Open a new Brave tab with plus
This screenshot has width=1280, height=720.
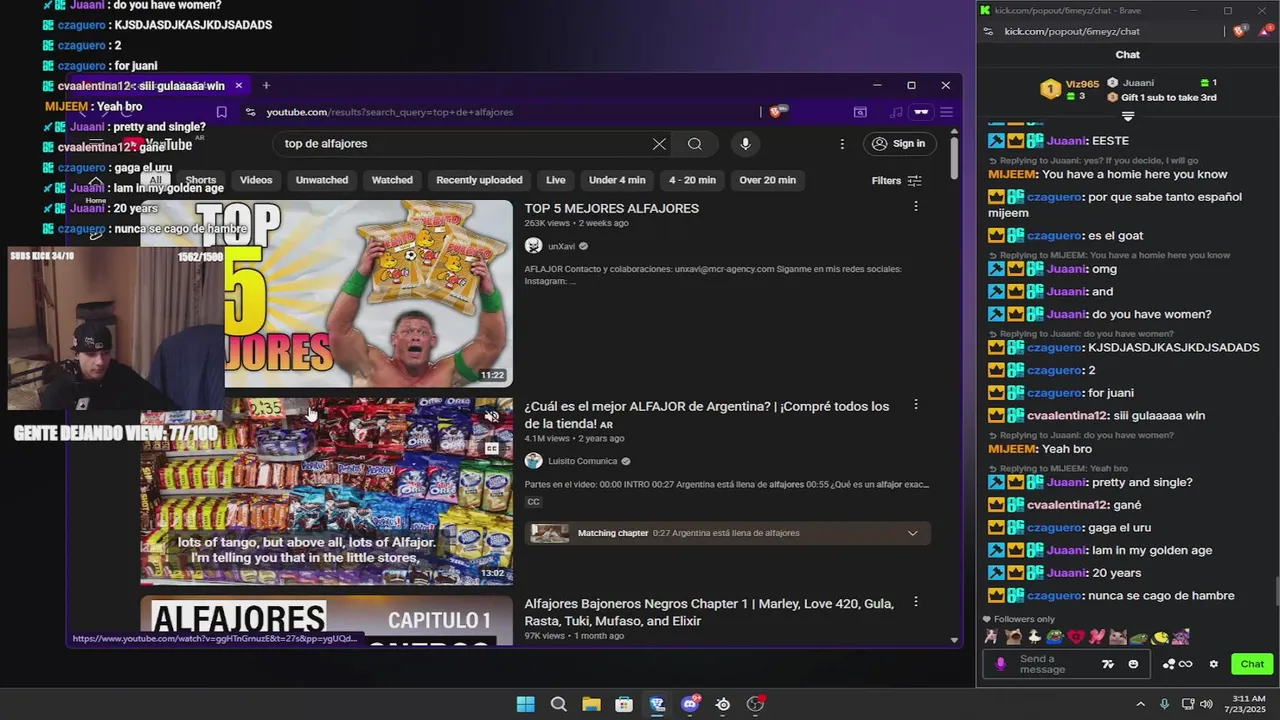tap(266, 86)
